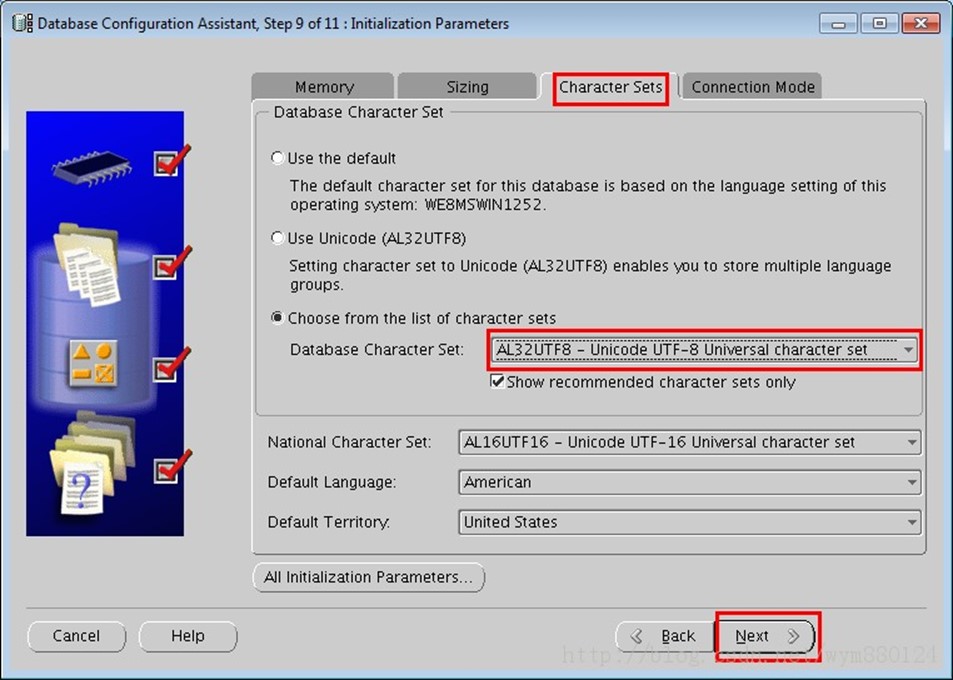Click the shapes palette icon on the database image
The width and height of the screenshot is (953, 680).
[93, 365]
